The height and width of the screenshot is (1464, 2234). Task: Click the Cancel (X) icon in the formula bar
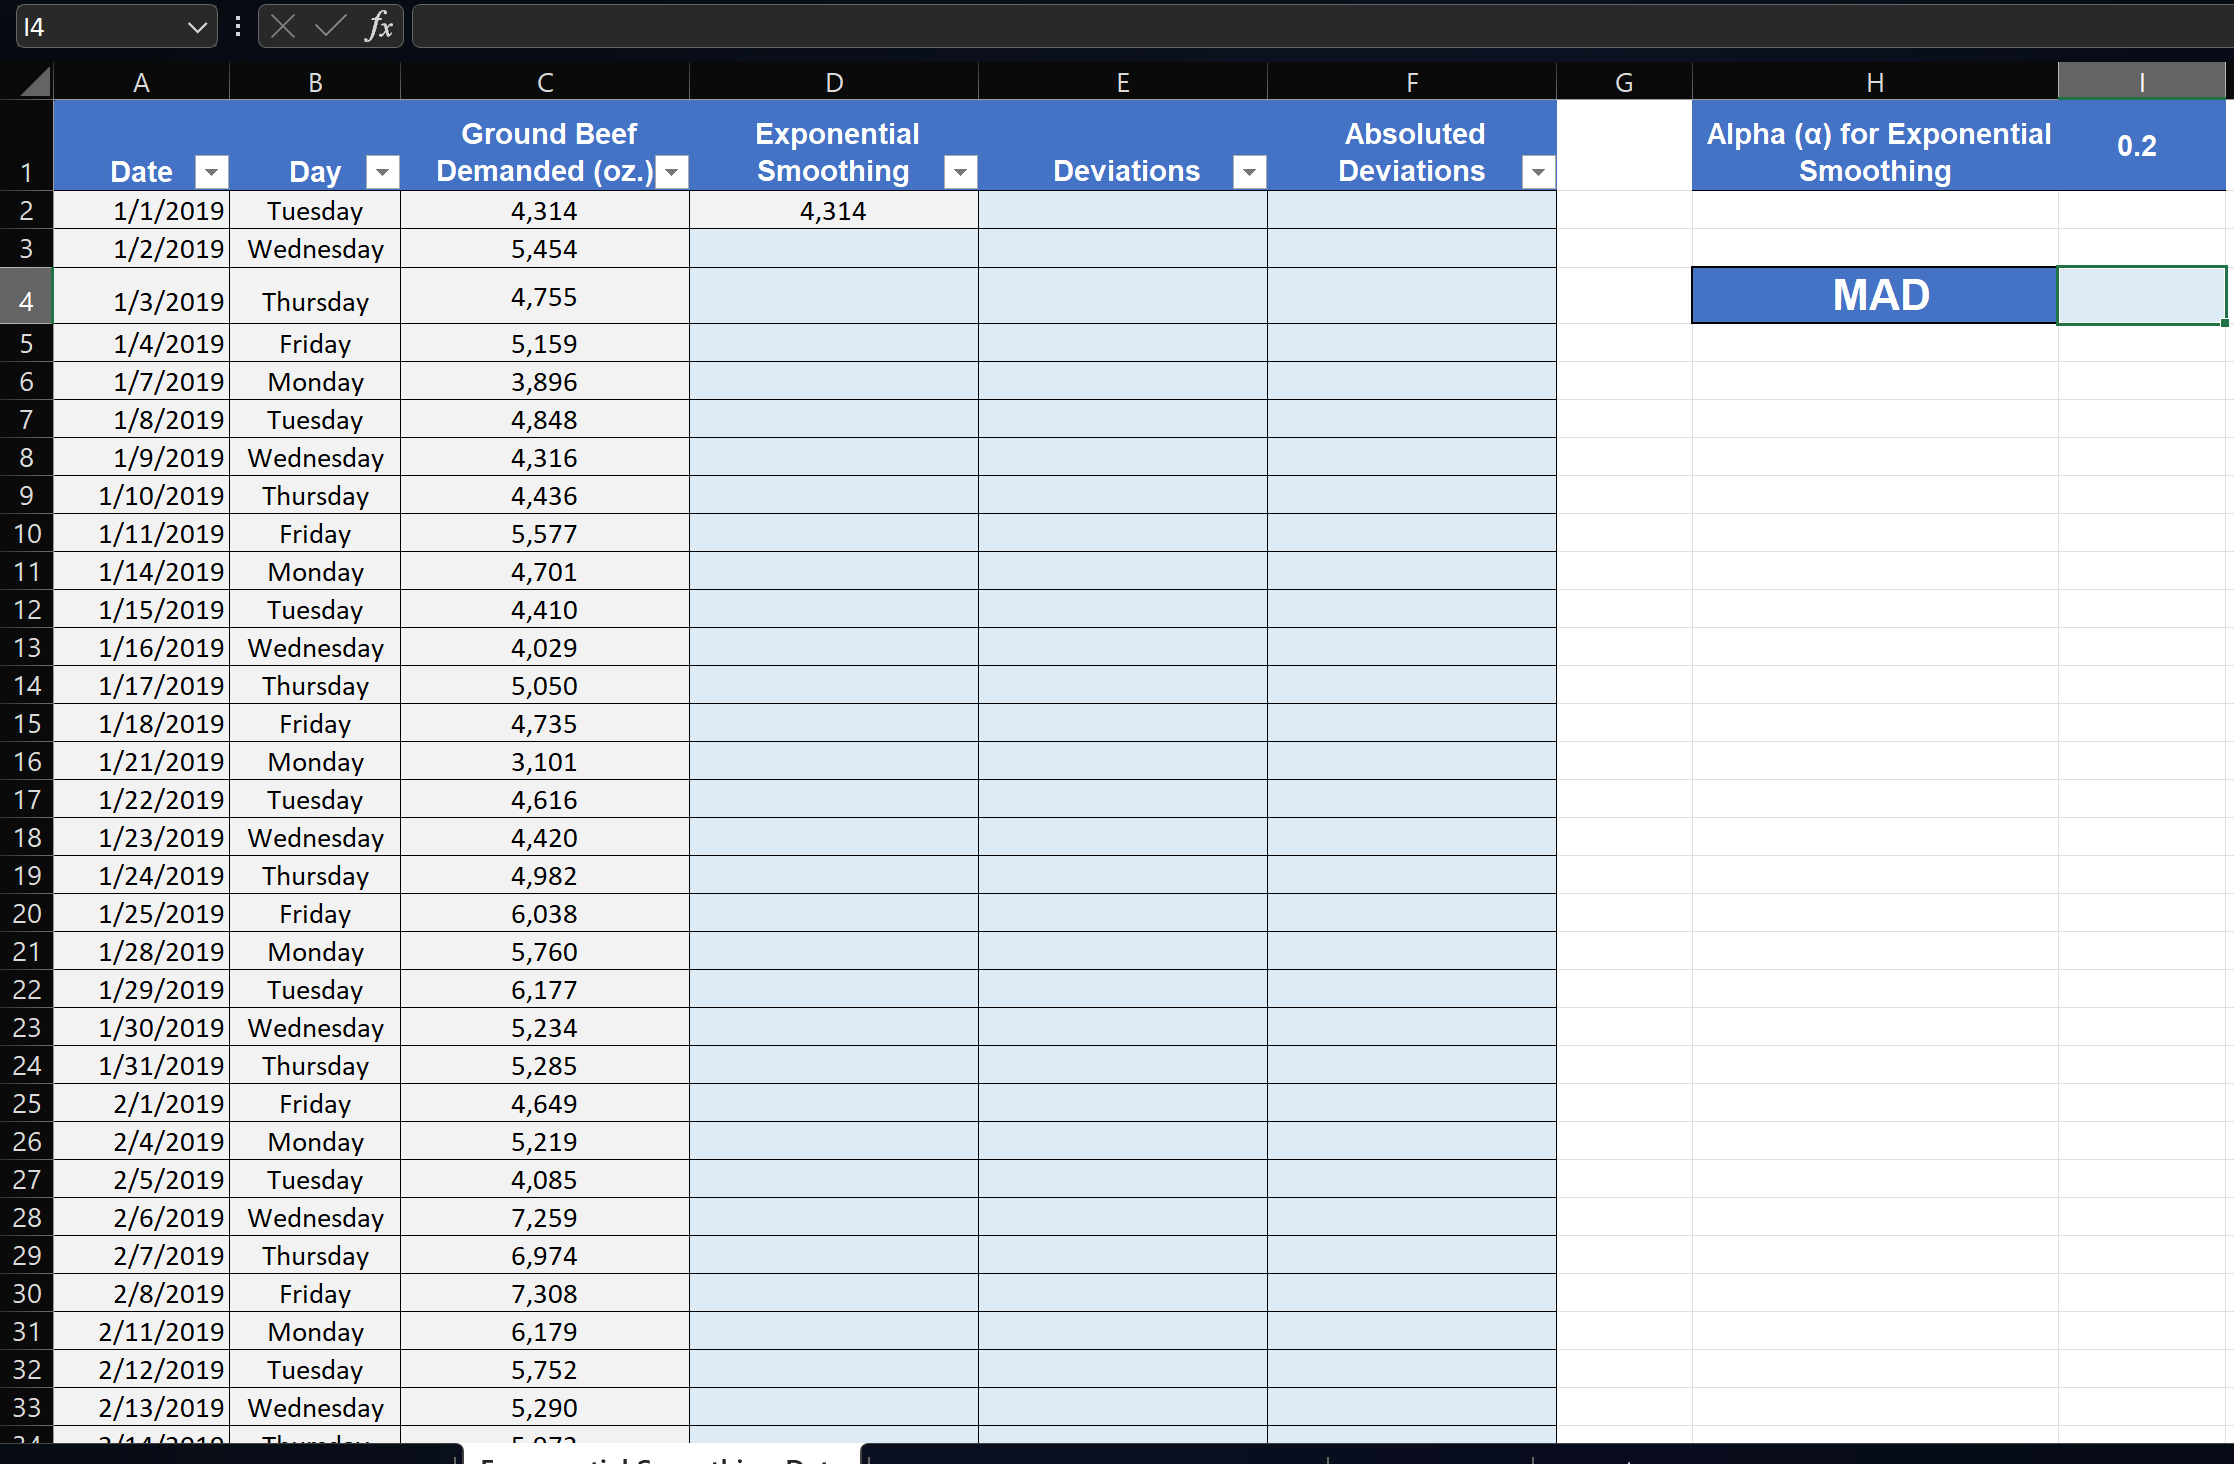(283, 26)
